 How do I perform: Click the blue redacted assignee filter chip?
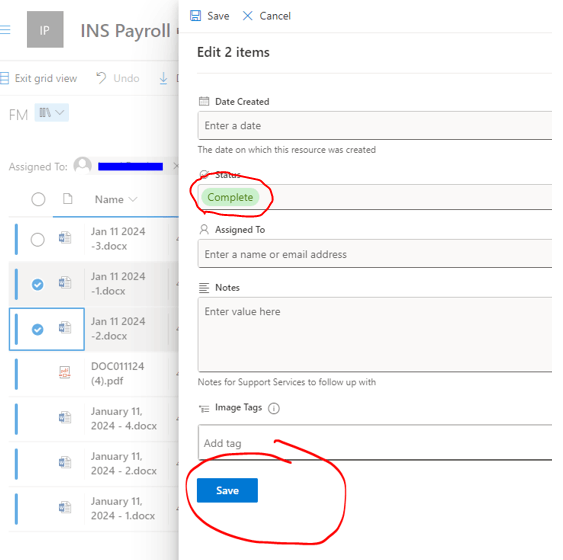pyautogui.click(x=130, y=166)
